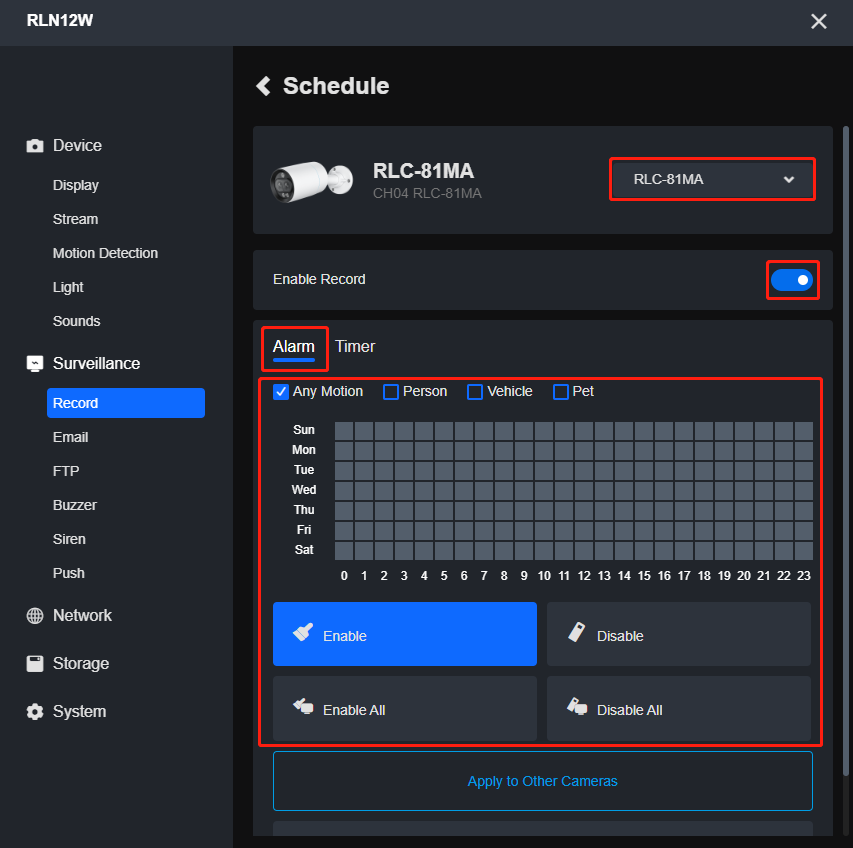This screenshot has width=853, height=848.
Task: Click the "Schedule" page heading
Action: click(336, 86)
